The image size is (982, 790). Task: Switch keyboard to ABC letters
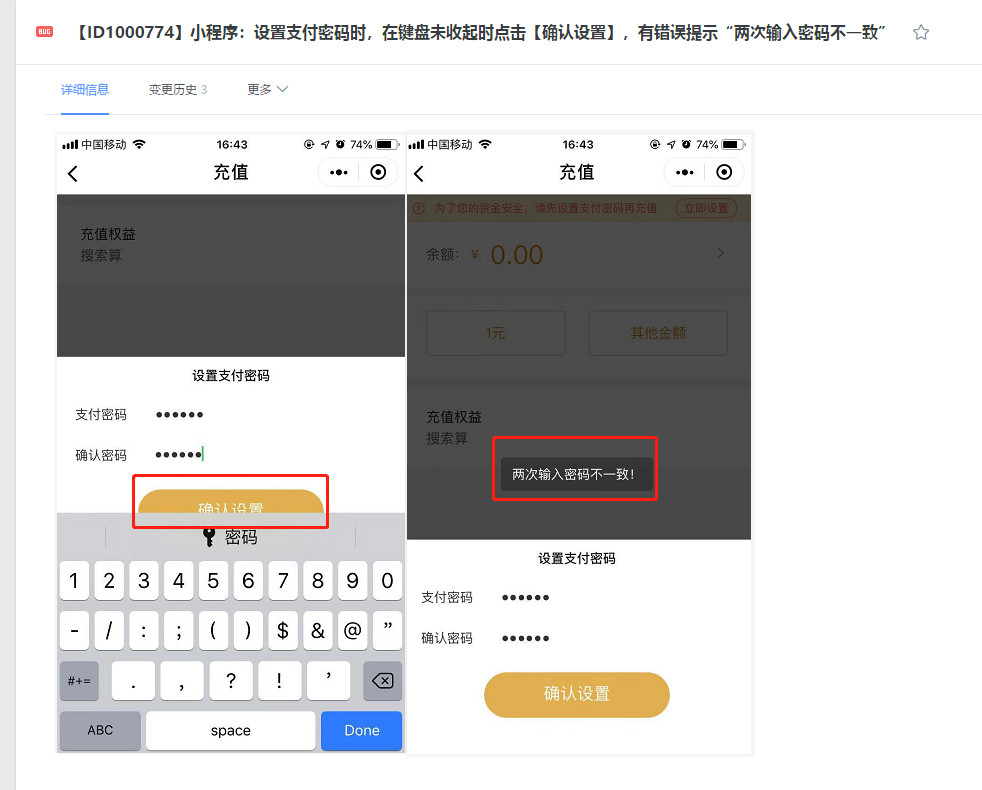pos(100,730)
